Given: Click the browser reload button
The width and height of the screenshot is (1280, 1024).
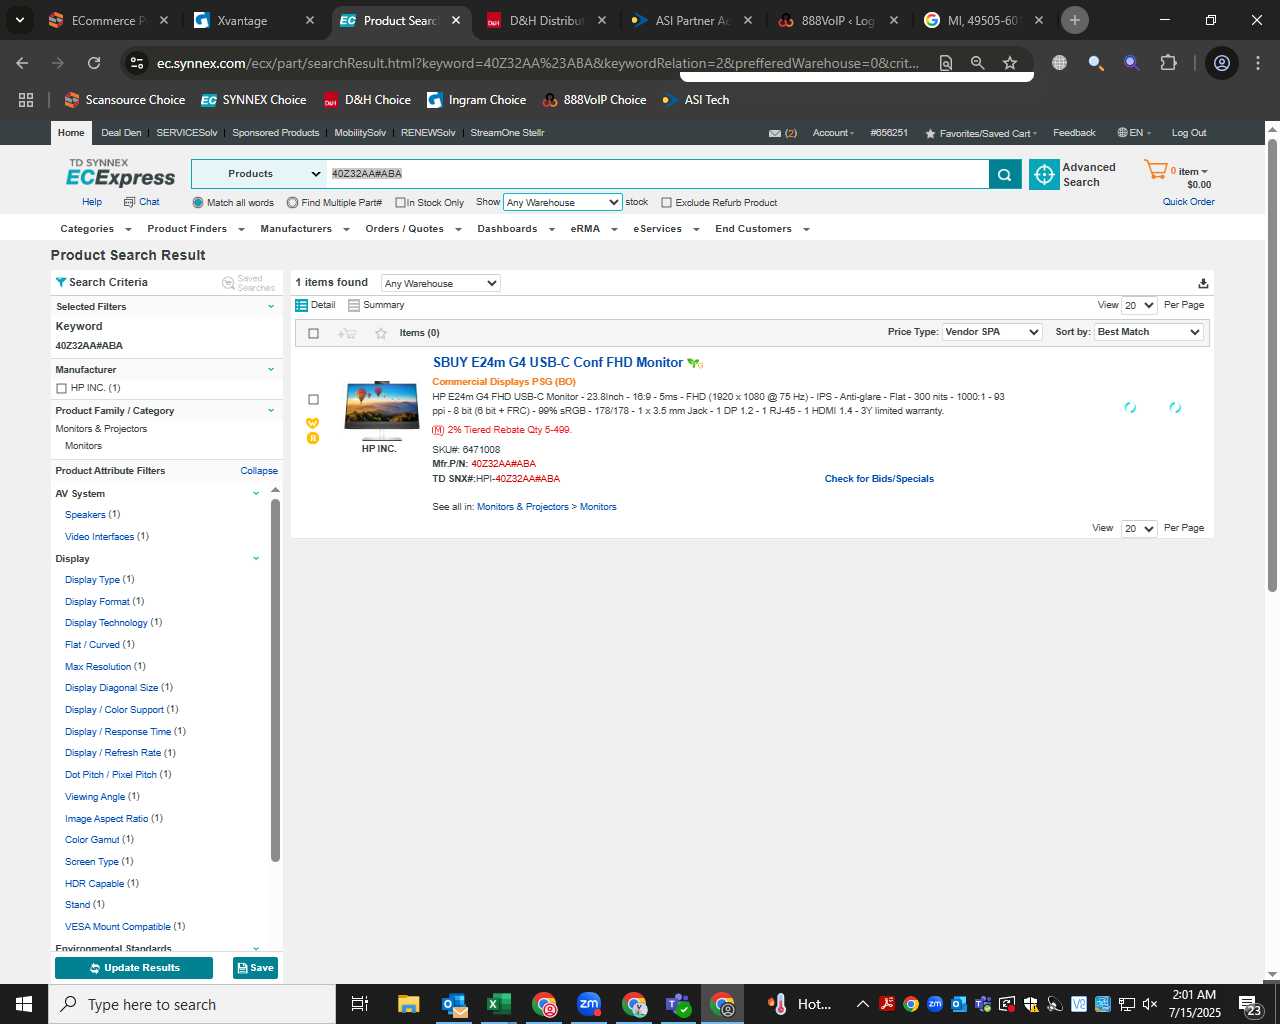Looking at the screenshot, I should click(94, 63).
